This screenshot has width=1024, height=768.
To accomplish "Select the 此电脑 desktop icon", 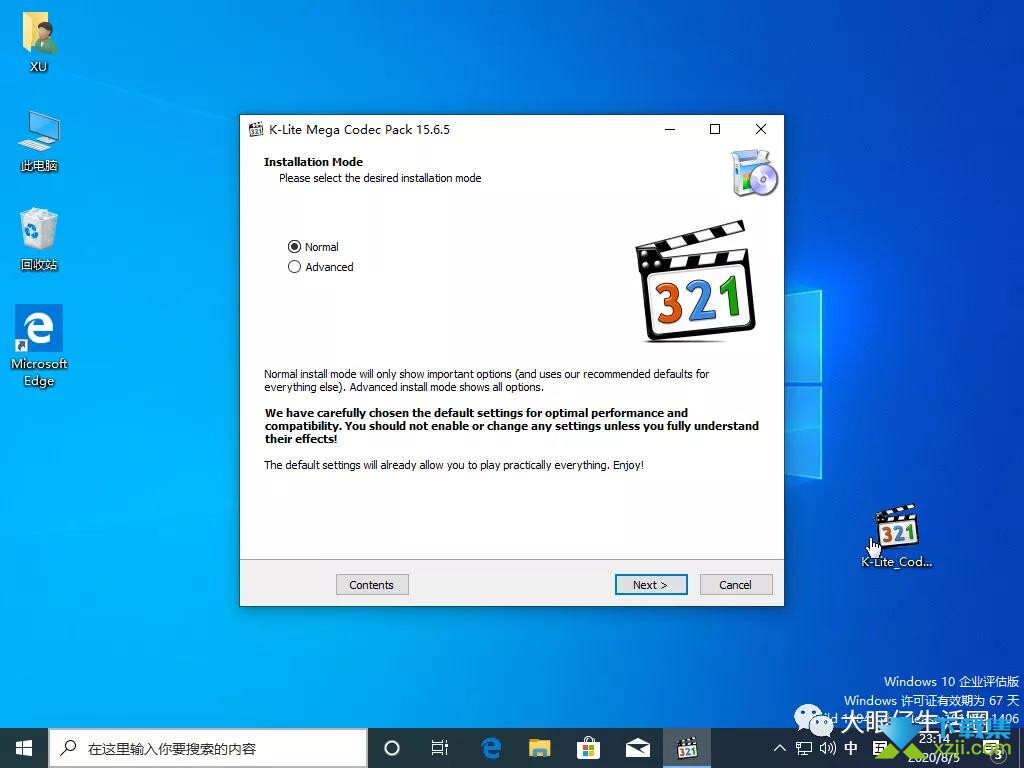I will (39, 141).
